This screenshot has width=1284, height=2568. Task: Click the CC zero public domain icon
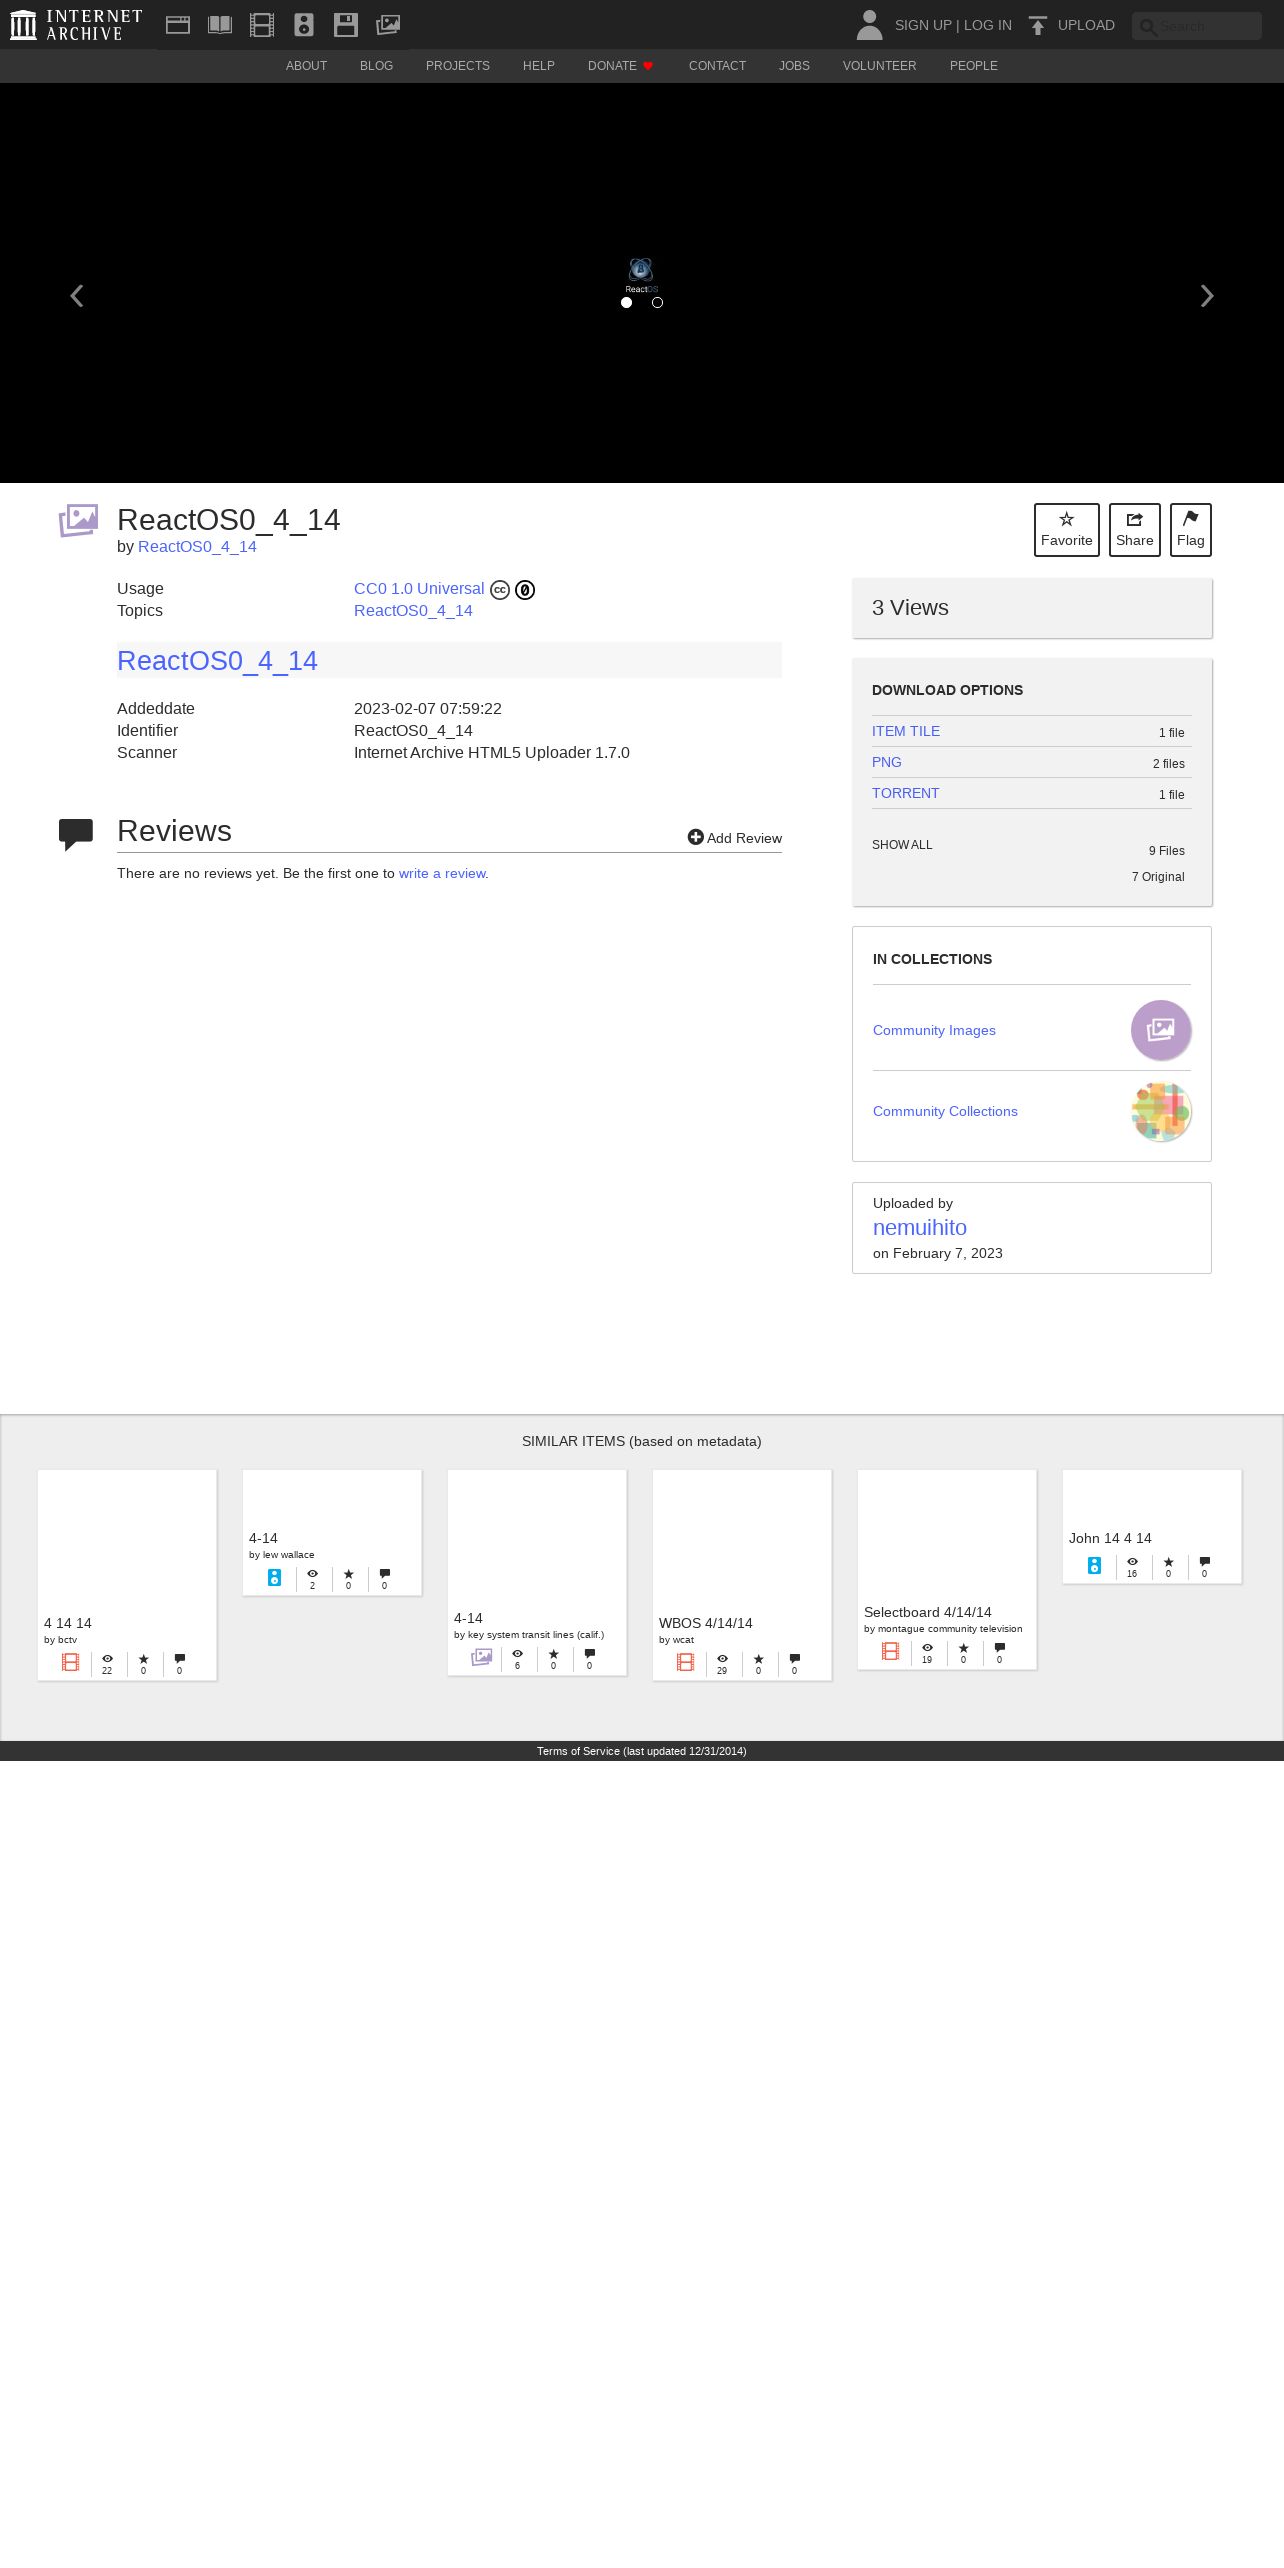click(525, 590)
